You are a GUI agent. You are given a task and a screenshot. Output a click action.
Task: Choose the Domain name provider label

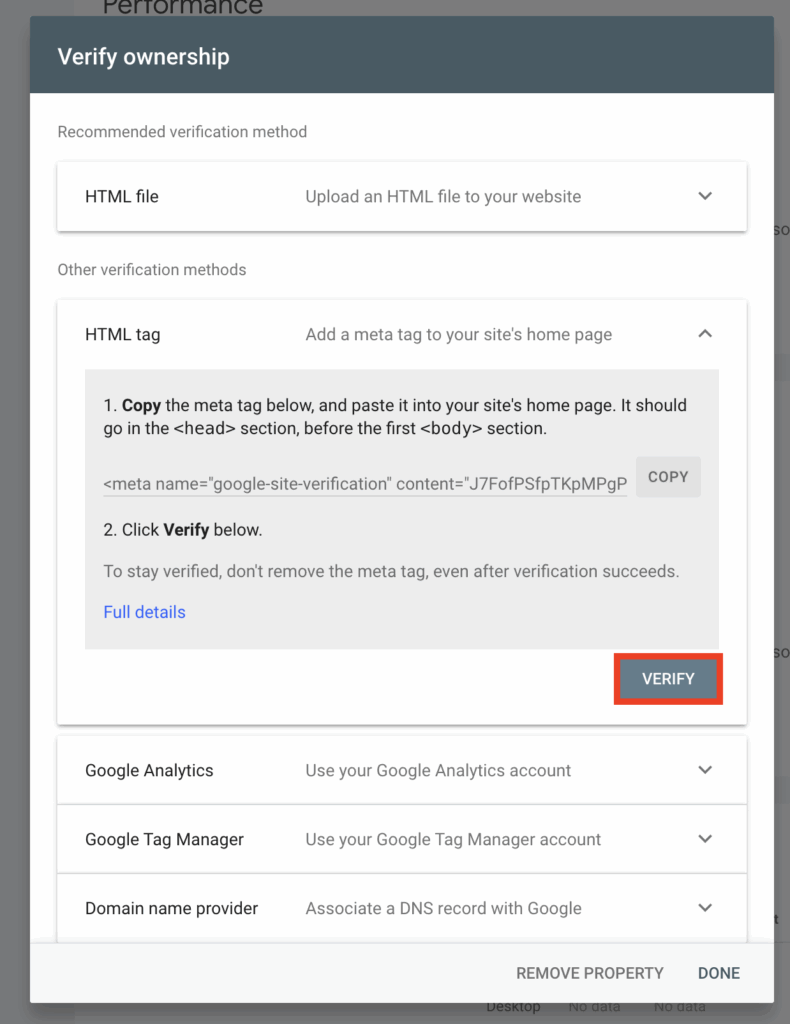(x=171, y=909)
